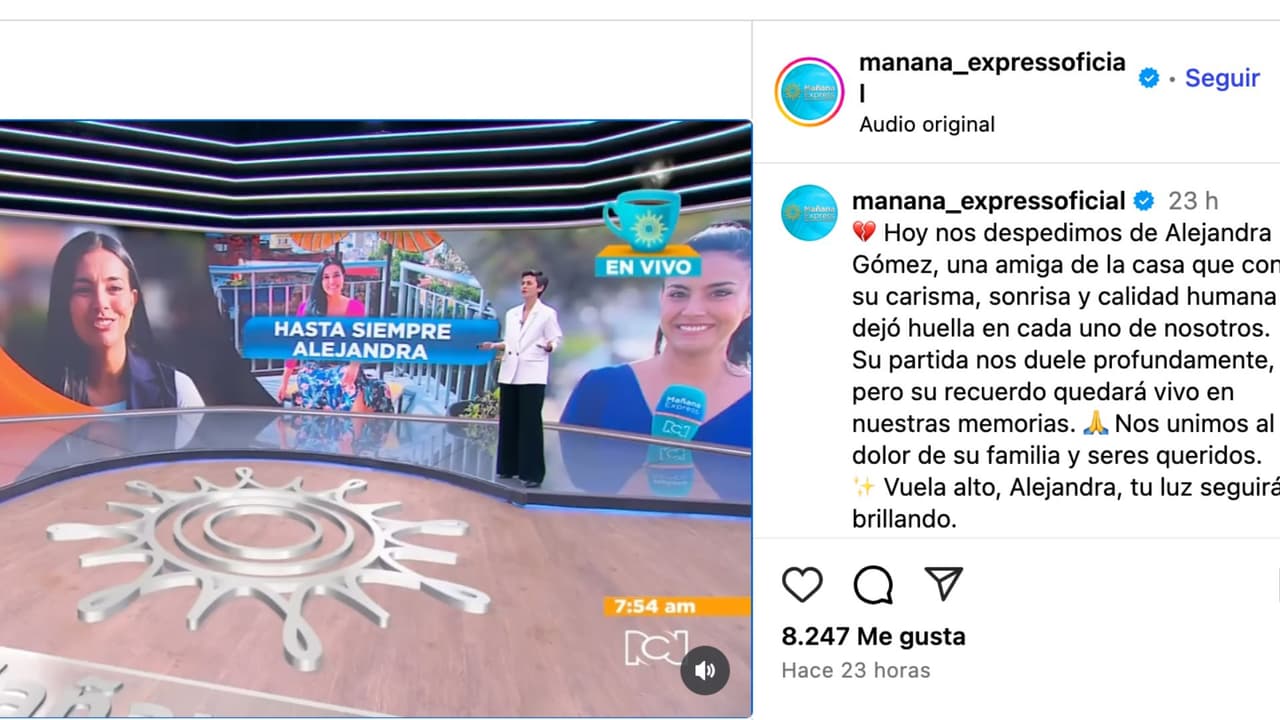Click the verified badge beside the header username
Screen dimensions: 1280x720
pos(1149,78)
